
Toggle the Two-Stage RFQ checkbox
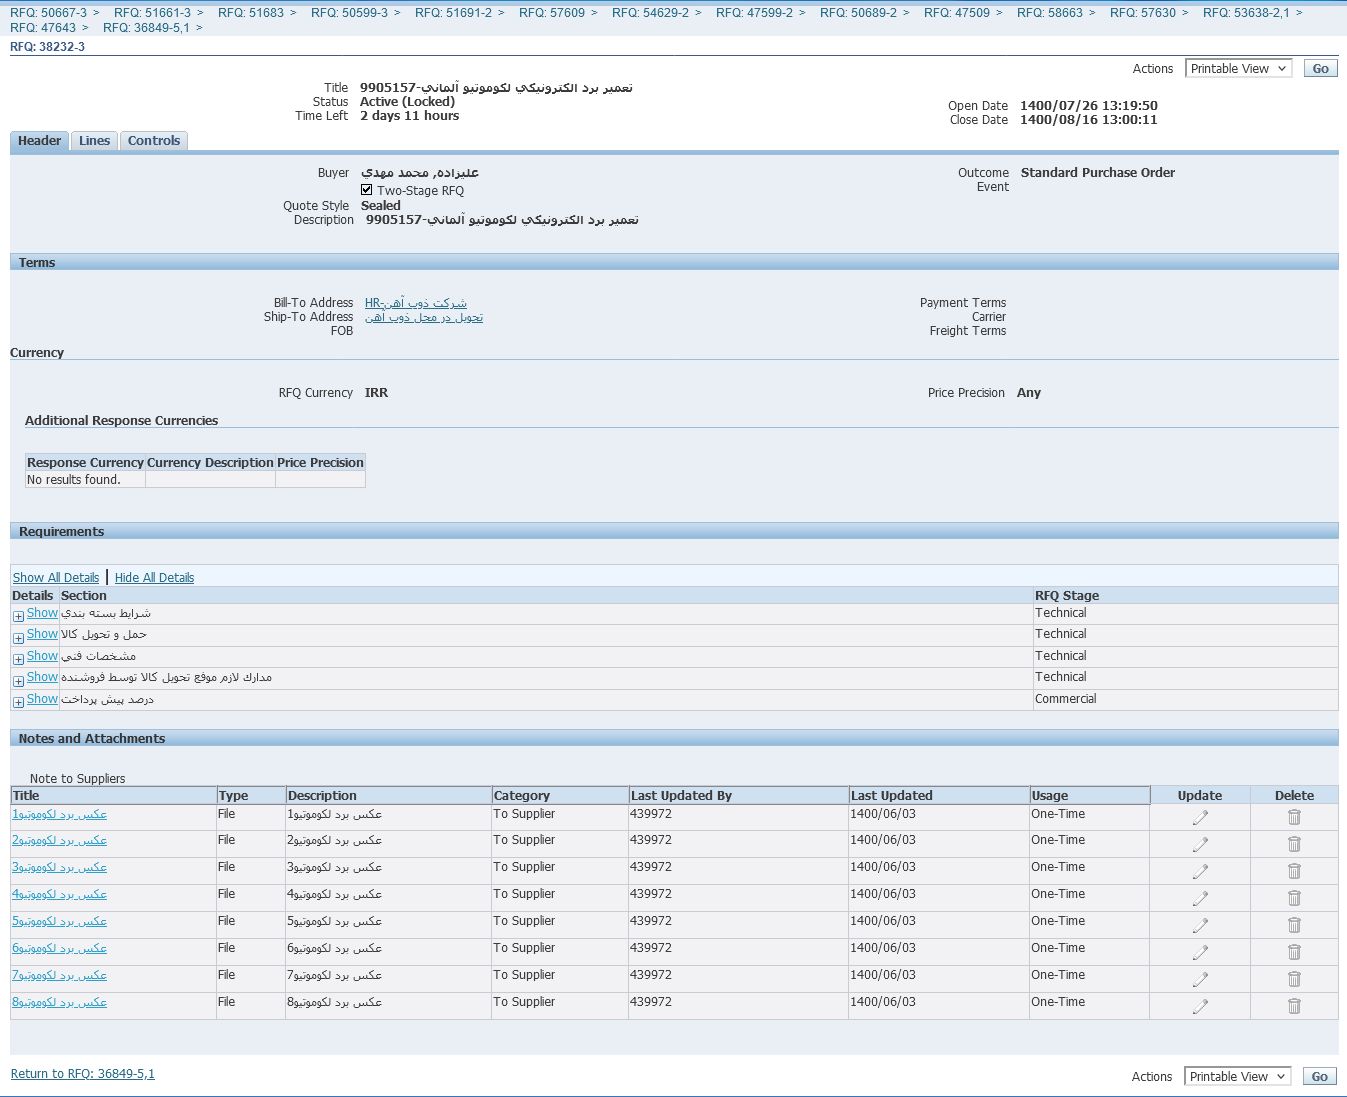367,190
